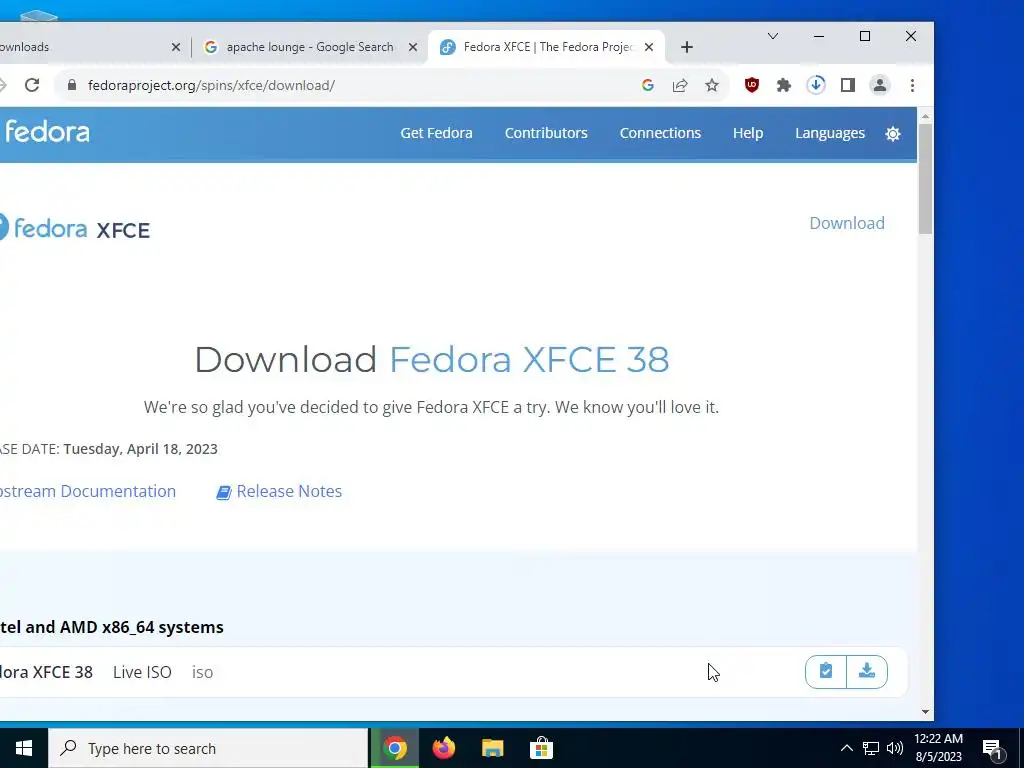This screenshot has height=768, width=1024.
Task: Open Chrome from taskbar
Action: [x=394, y=748]
